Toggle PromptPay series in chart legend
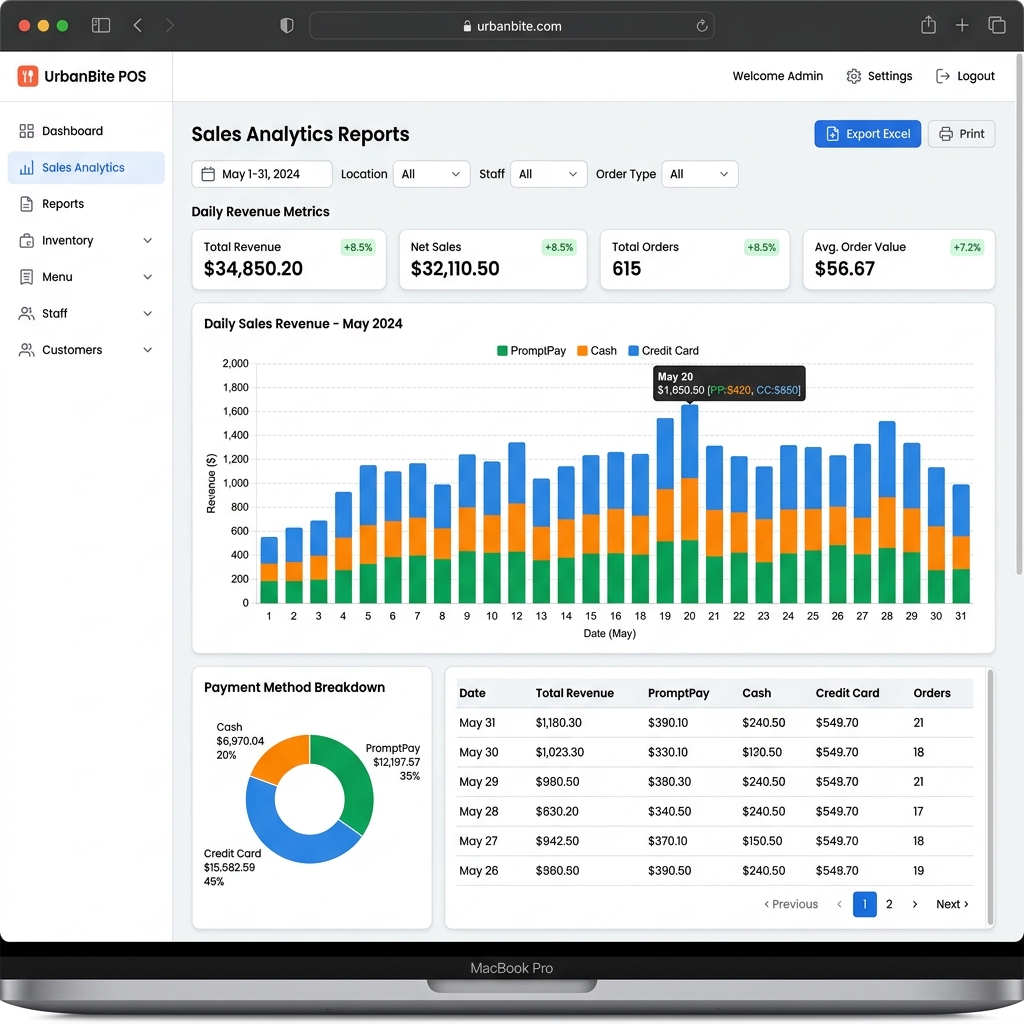Screen dimensions: 1024x1024 point(532,351)
